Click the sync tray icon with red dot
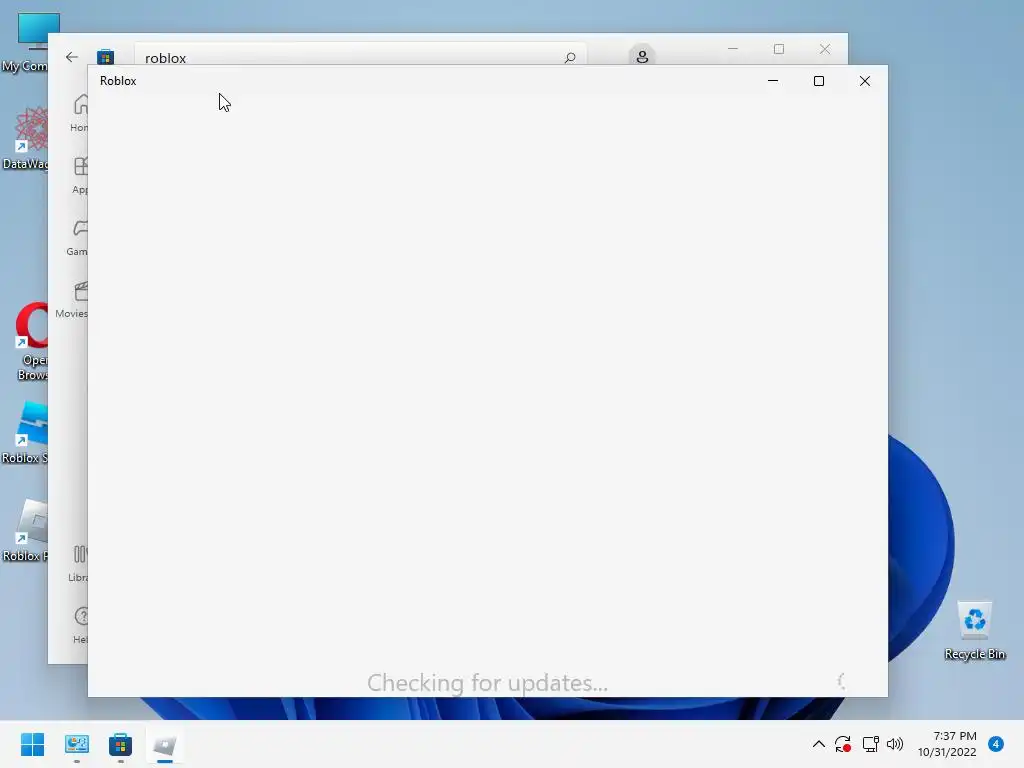 pyautogui.click(x=842, y=744)
